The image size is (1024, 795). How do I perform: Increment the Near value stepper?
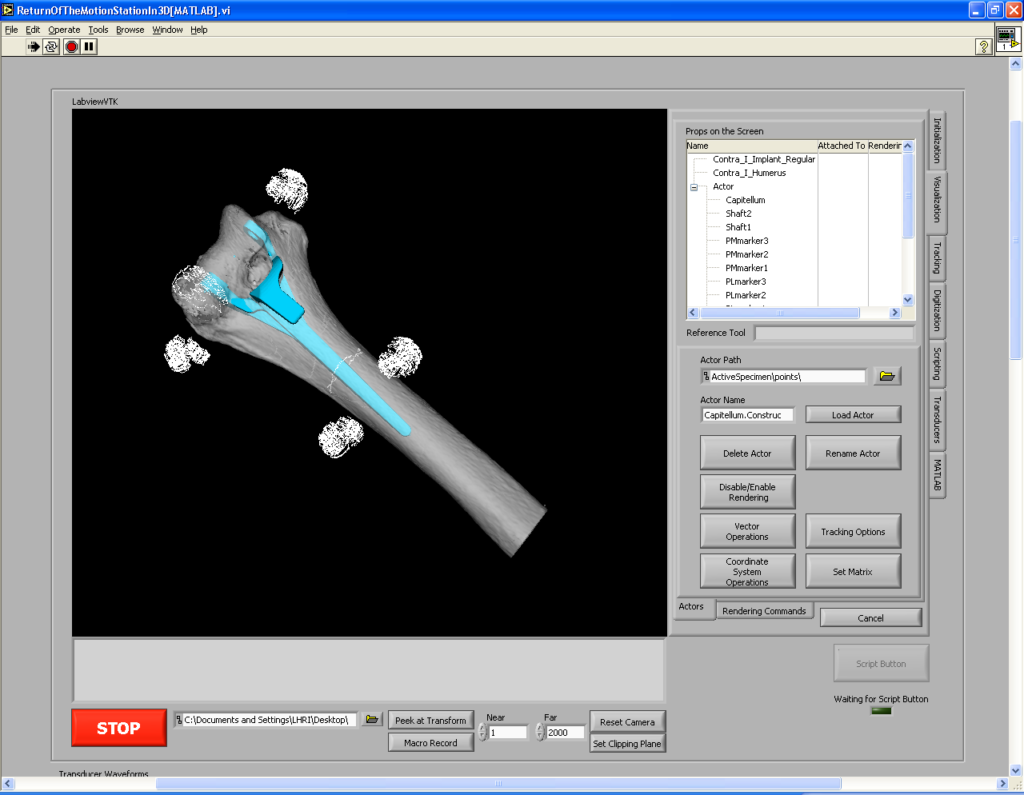[x=483, y=728]
